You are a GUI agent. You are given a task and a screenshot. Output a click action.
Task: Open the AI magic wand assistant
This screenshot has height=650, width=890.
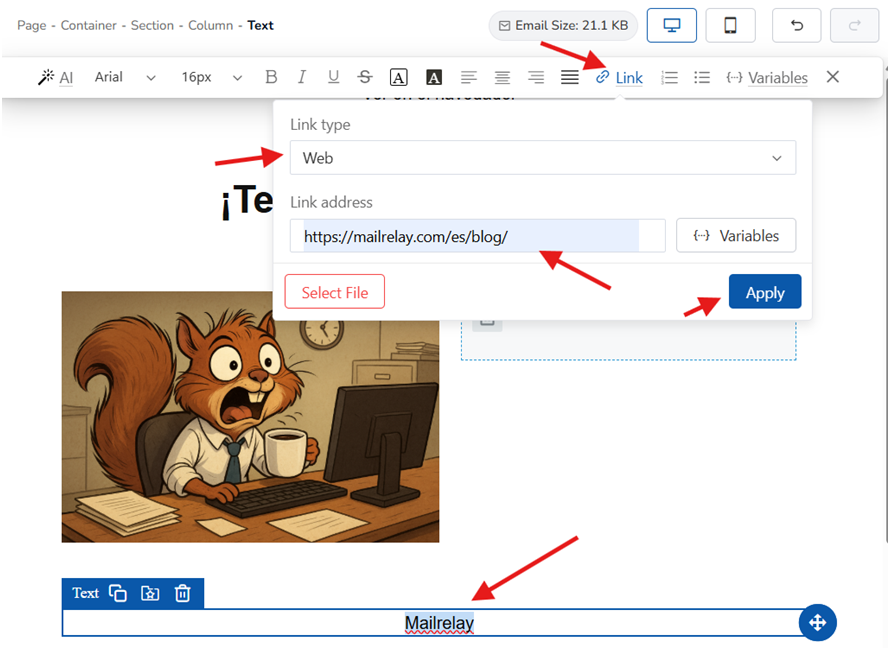tap(55, 77)
